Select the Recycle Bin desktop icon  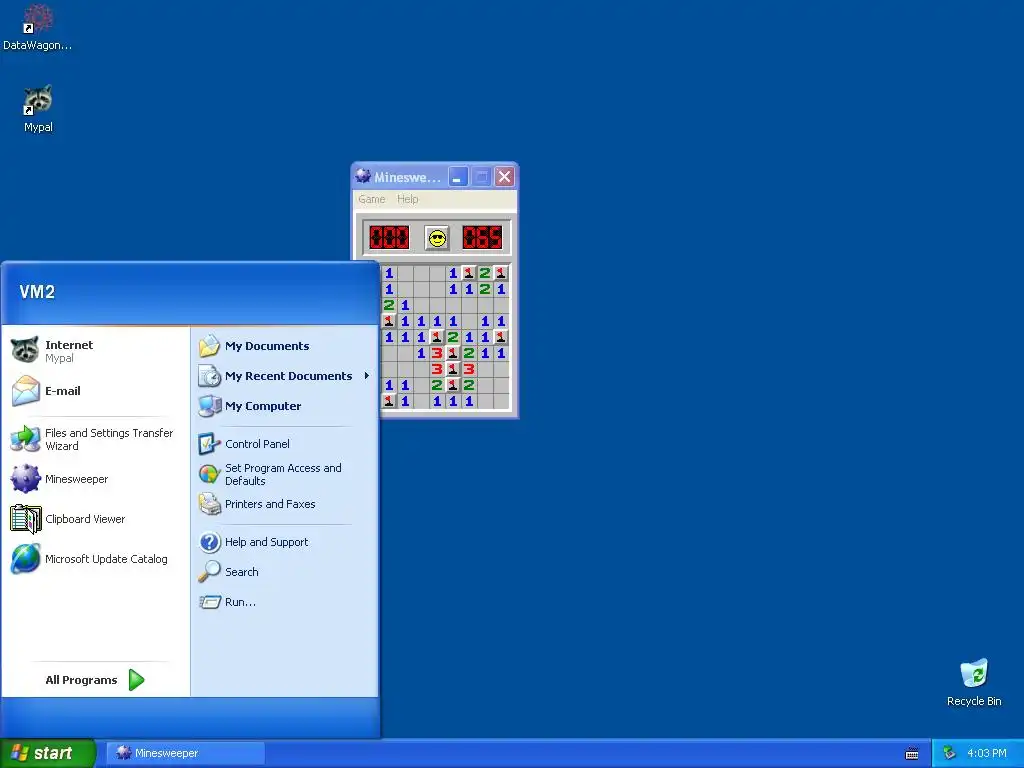[x=974, y=683]
